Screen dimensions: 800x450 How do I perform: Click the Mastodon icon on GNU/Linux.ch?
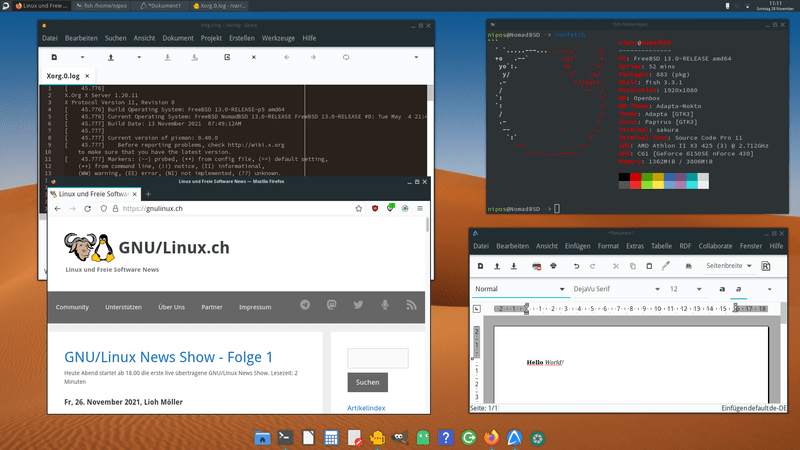332,305
